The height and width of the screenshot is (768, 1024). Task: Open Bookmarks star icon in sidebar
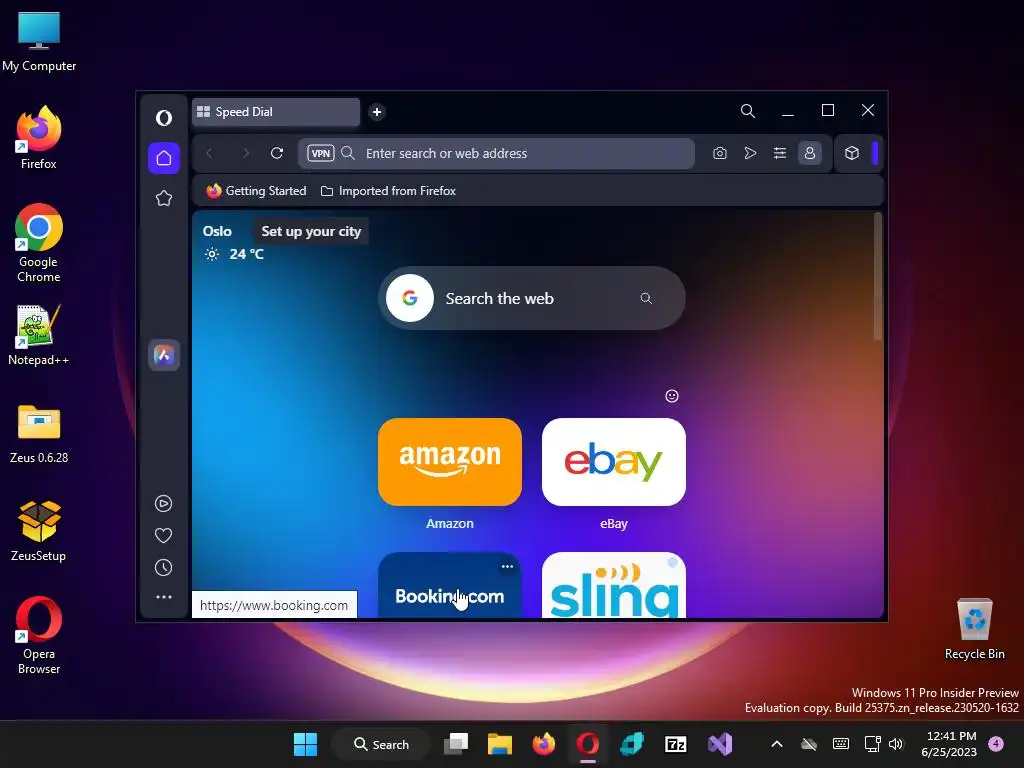click(164, 198)
